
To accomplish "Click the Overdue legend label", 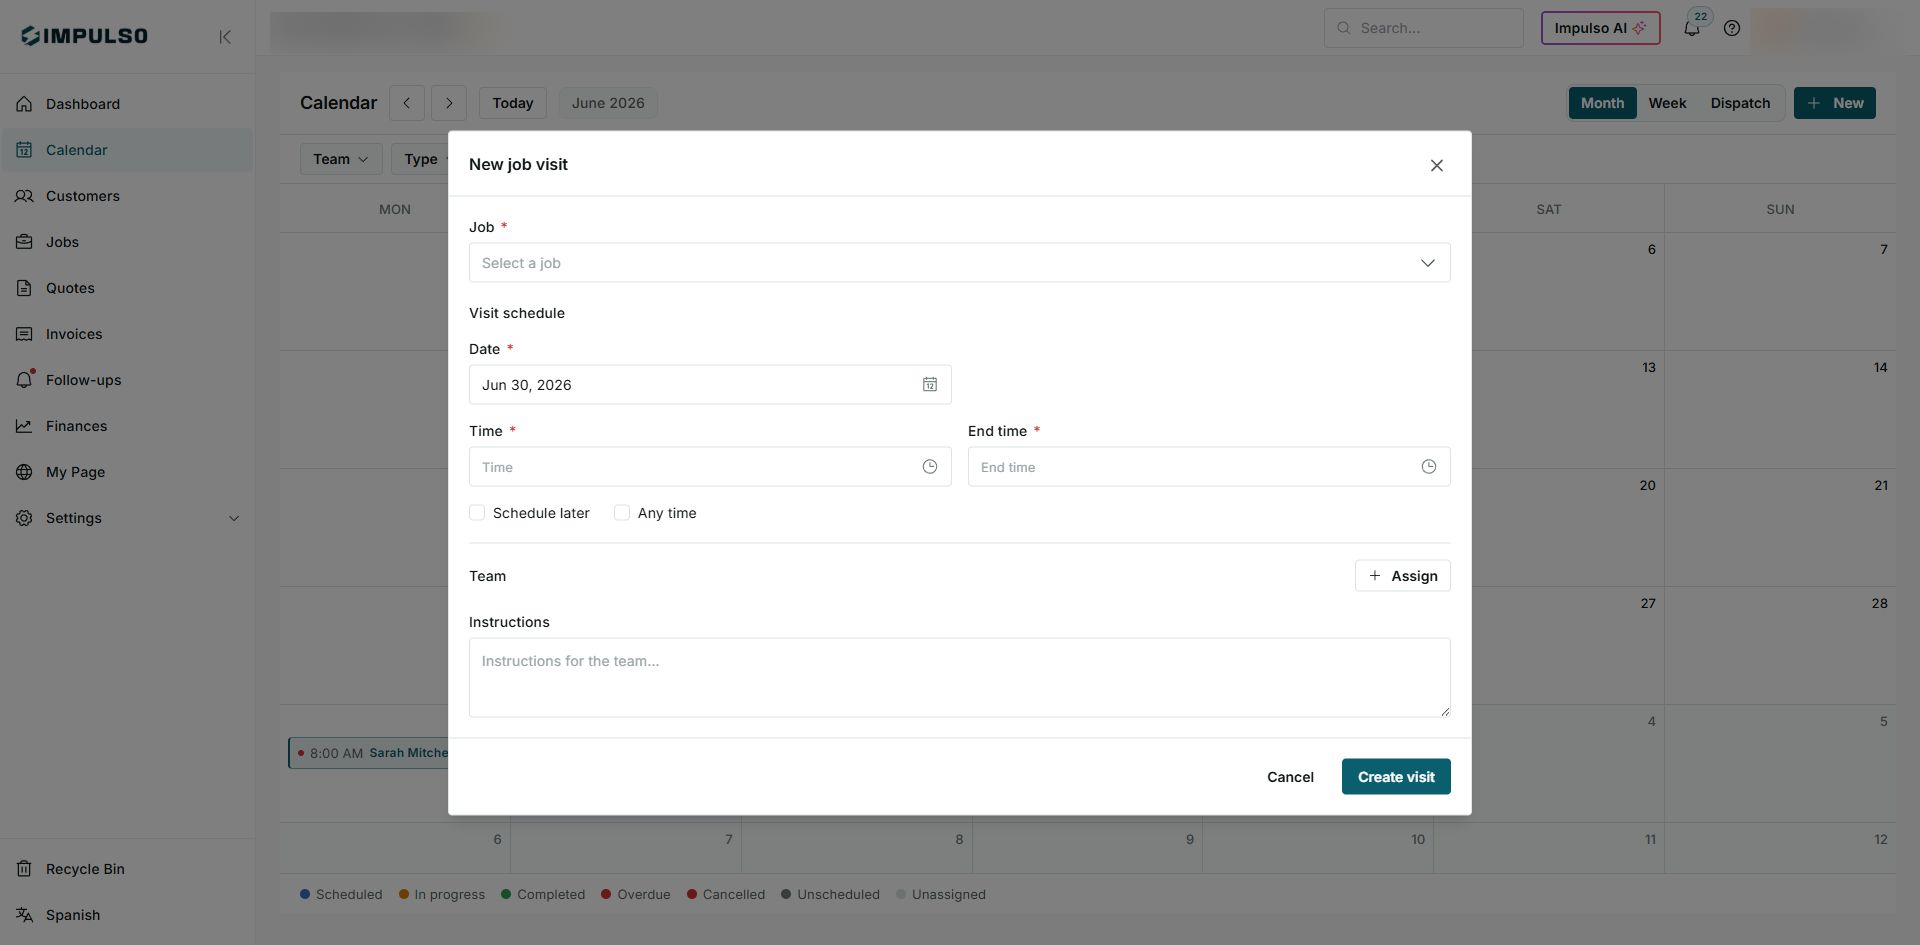I will pyautogui.click(x=644, y=895).
